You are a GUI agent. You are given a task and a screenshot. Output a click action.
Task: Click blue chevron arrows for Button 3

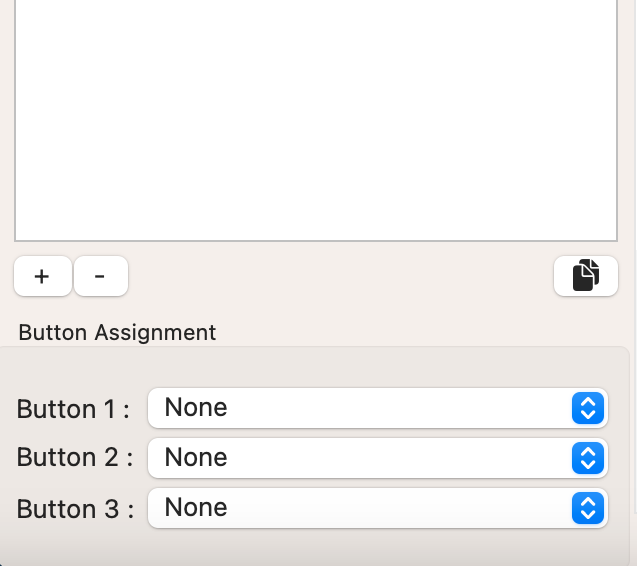point(588,508)
